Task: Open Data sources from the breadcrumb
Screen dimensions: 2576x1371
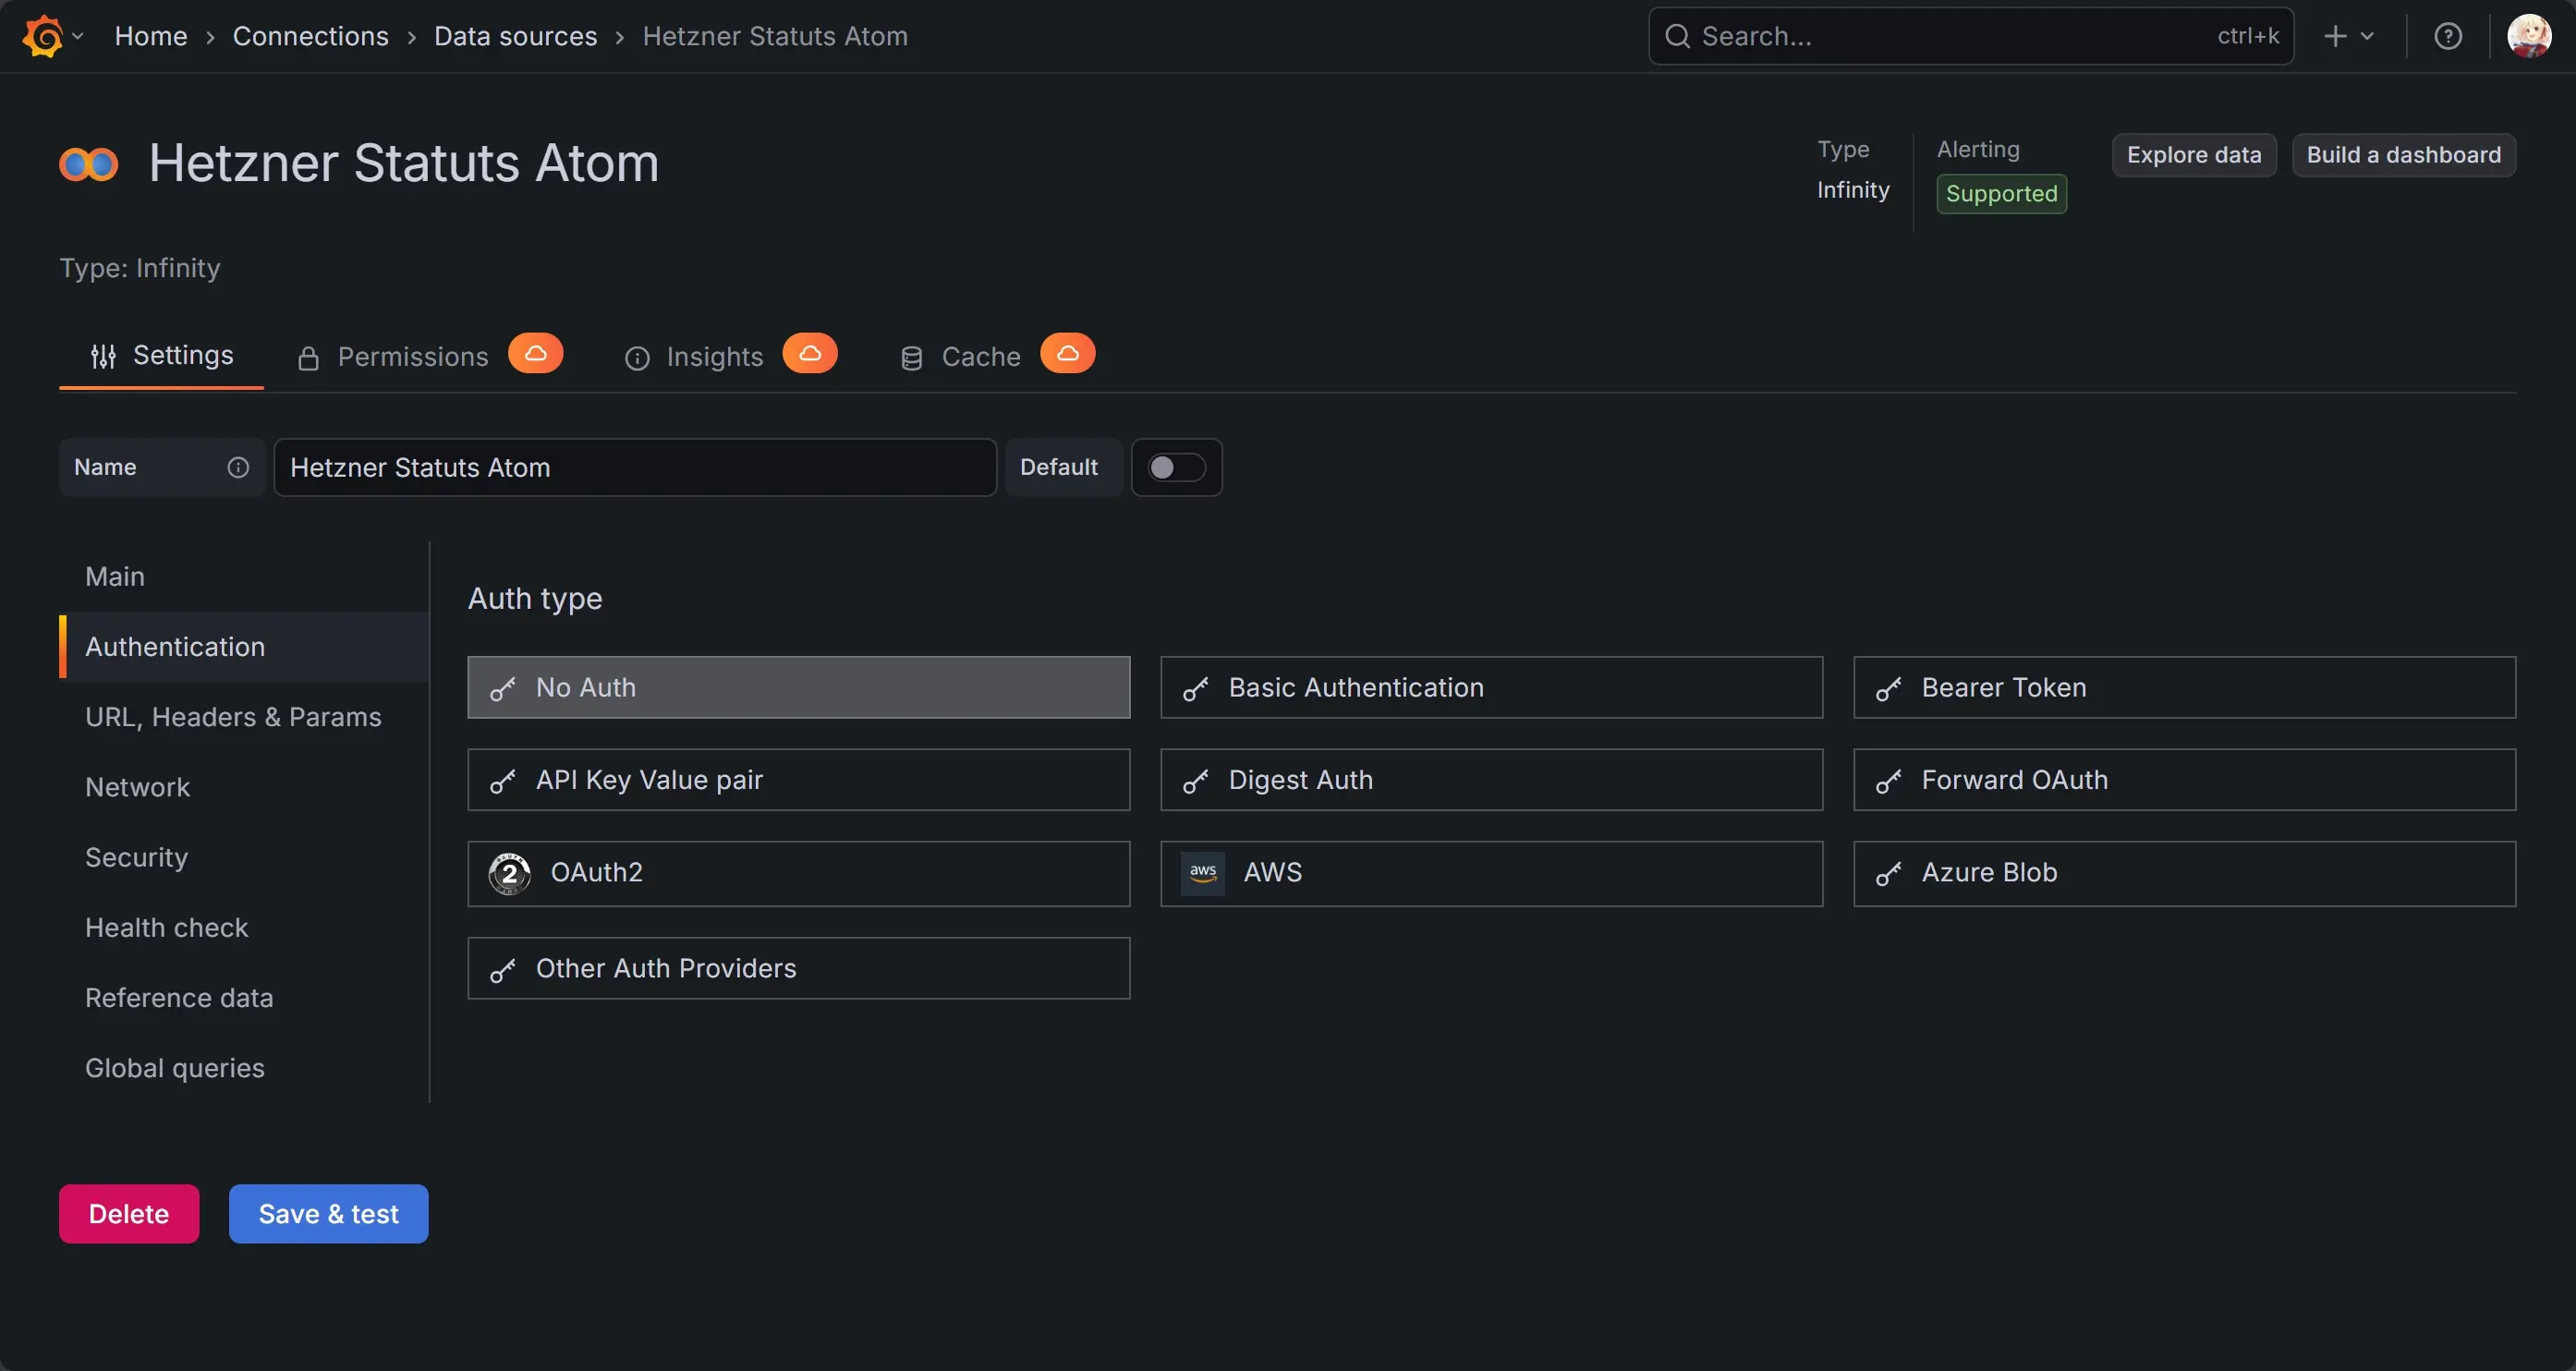Action: tap(515, 36)
